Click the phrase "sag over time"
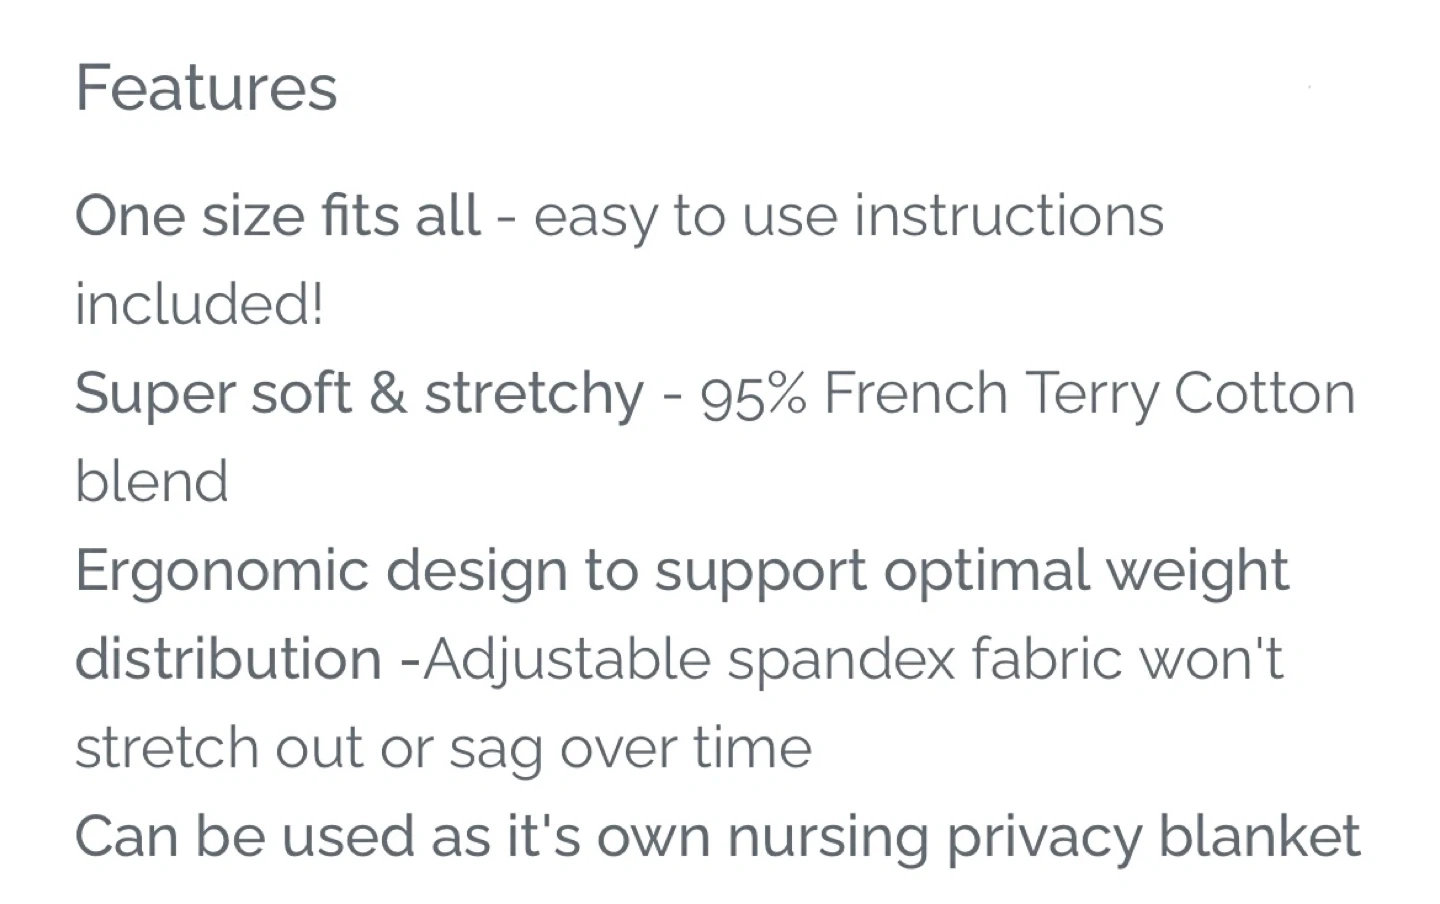Viewport: 1440px width, 904px height. [630, 750]
